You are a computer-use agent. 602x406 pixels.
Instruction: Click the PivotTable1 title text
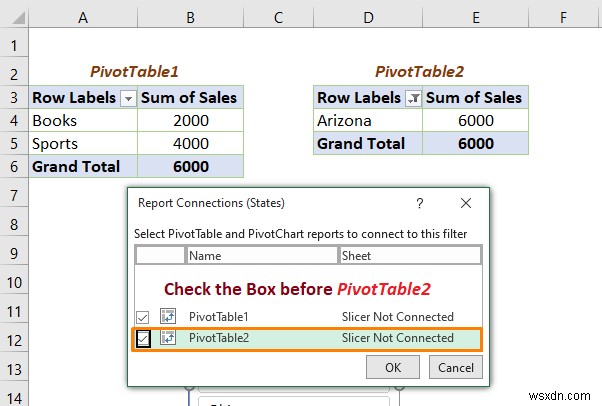click(x=134, y=71)
